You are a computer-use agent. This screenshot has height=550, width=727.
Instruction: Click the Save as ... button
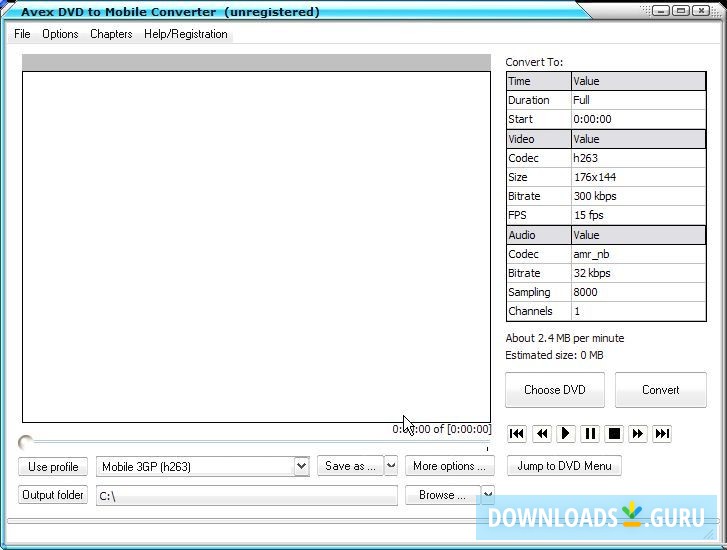351,466
